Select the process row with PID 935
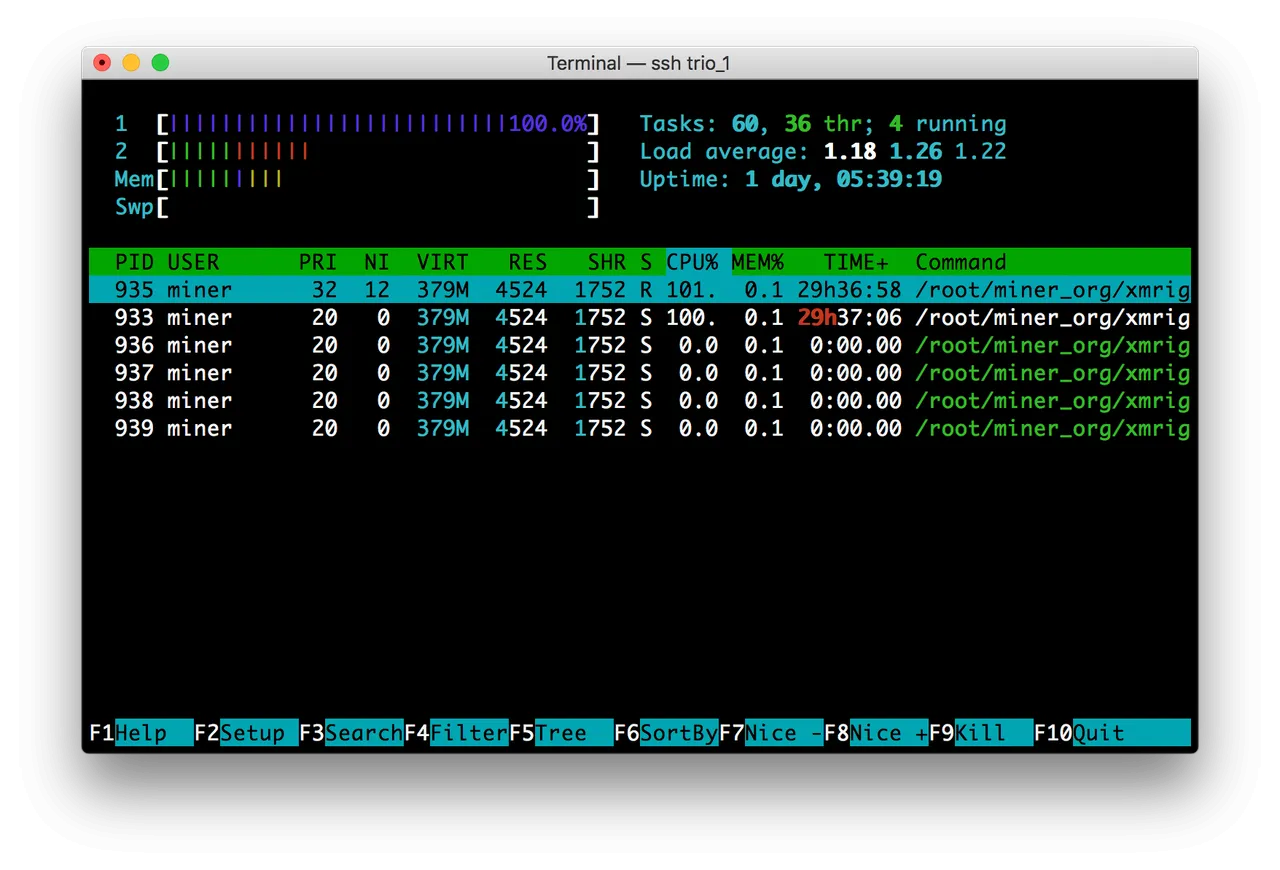The width and height of the screenshot is (1280, 870). pyautogui.click(x=640, y=290)
